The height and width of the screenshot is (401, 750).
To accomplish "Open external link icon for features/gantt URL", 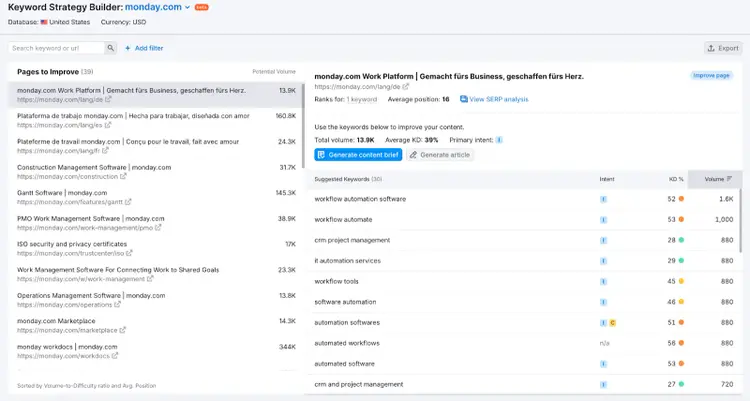I will pos(128,202).
